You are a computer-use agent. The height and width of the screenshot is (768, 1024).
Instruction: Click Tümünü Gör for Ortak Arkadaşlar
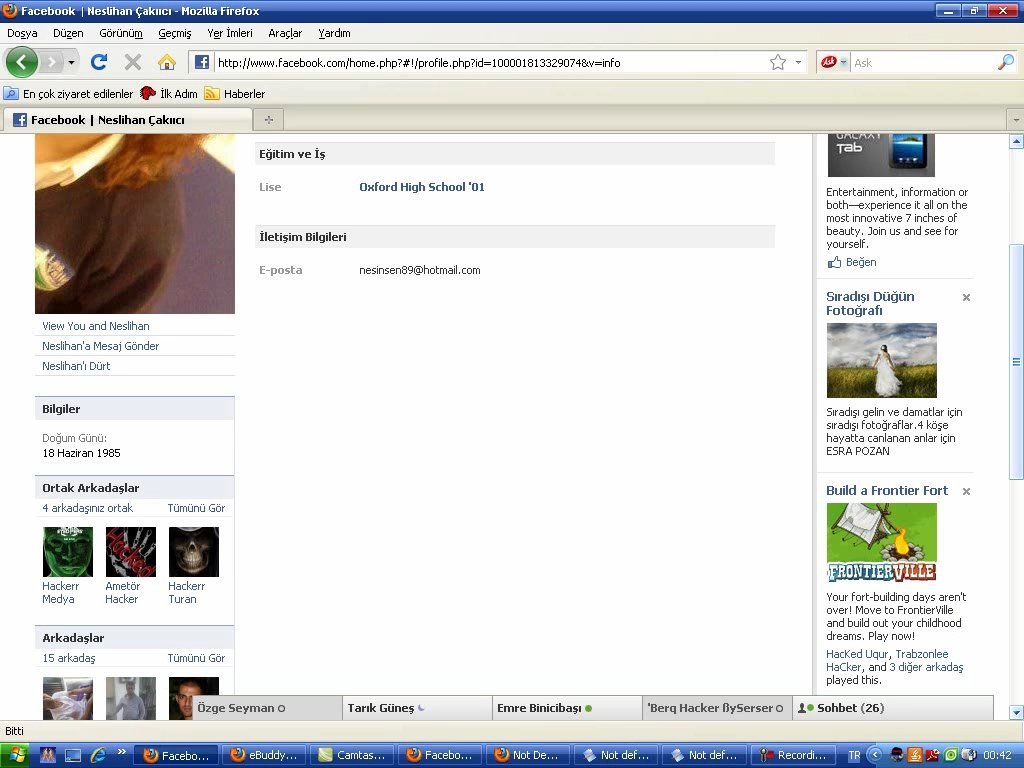[196, 508]
